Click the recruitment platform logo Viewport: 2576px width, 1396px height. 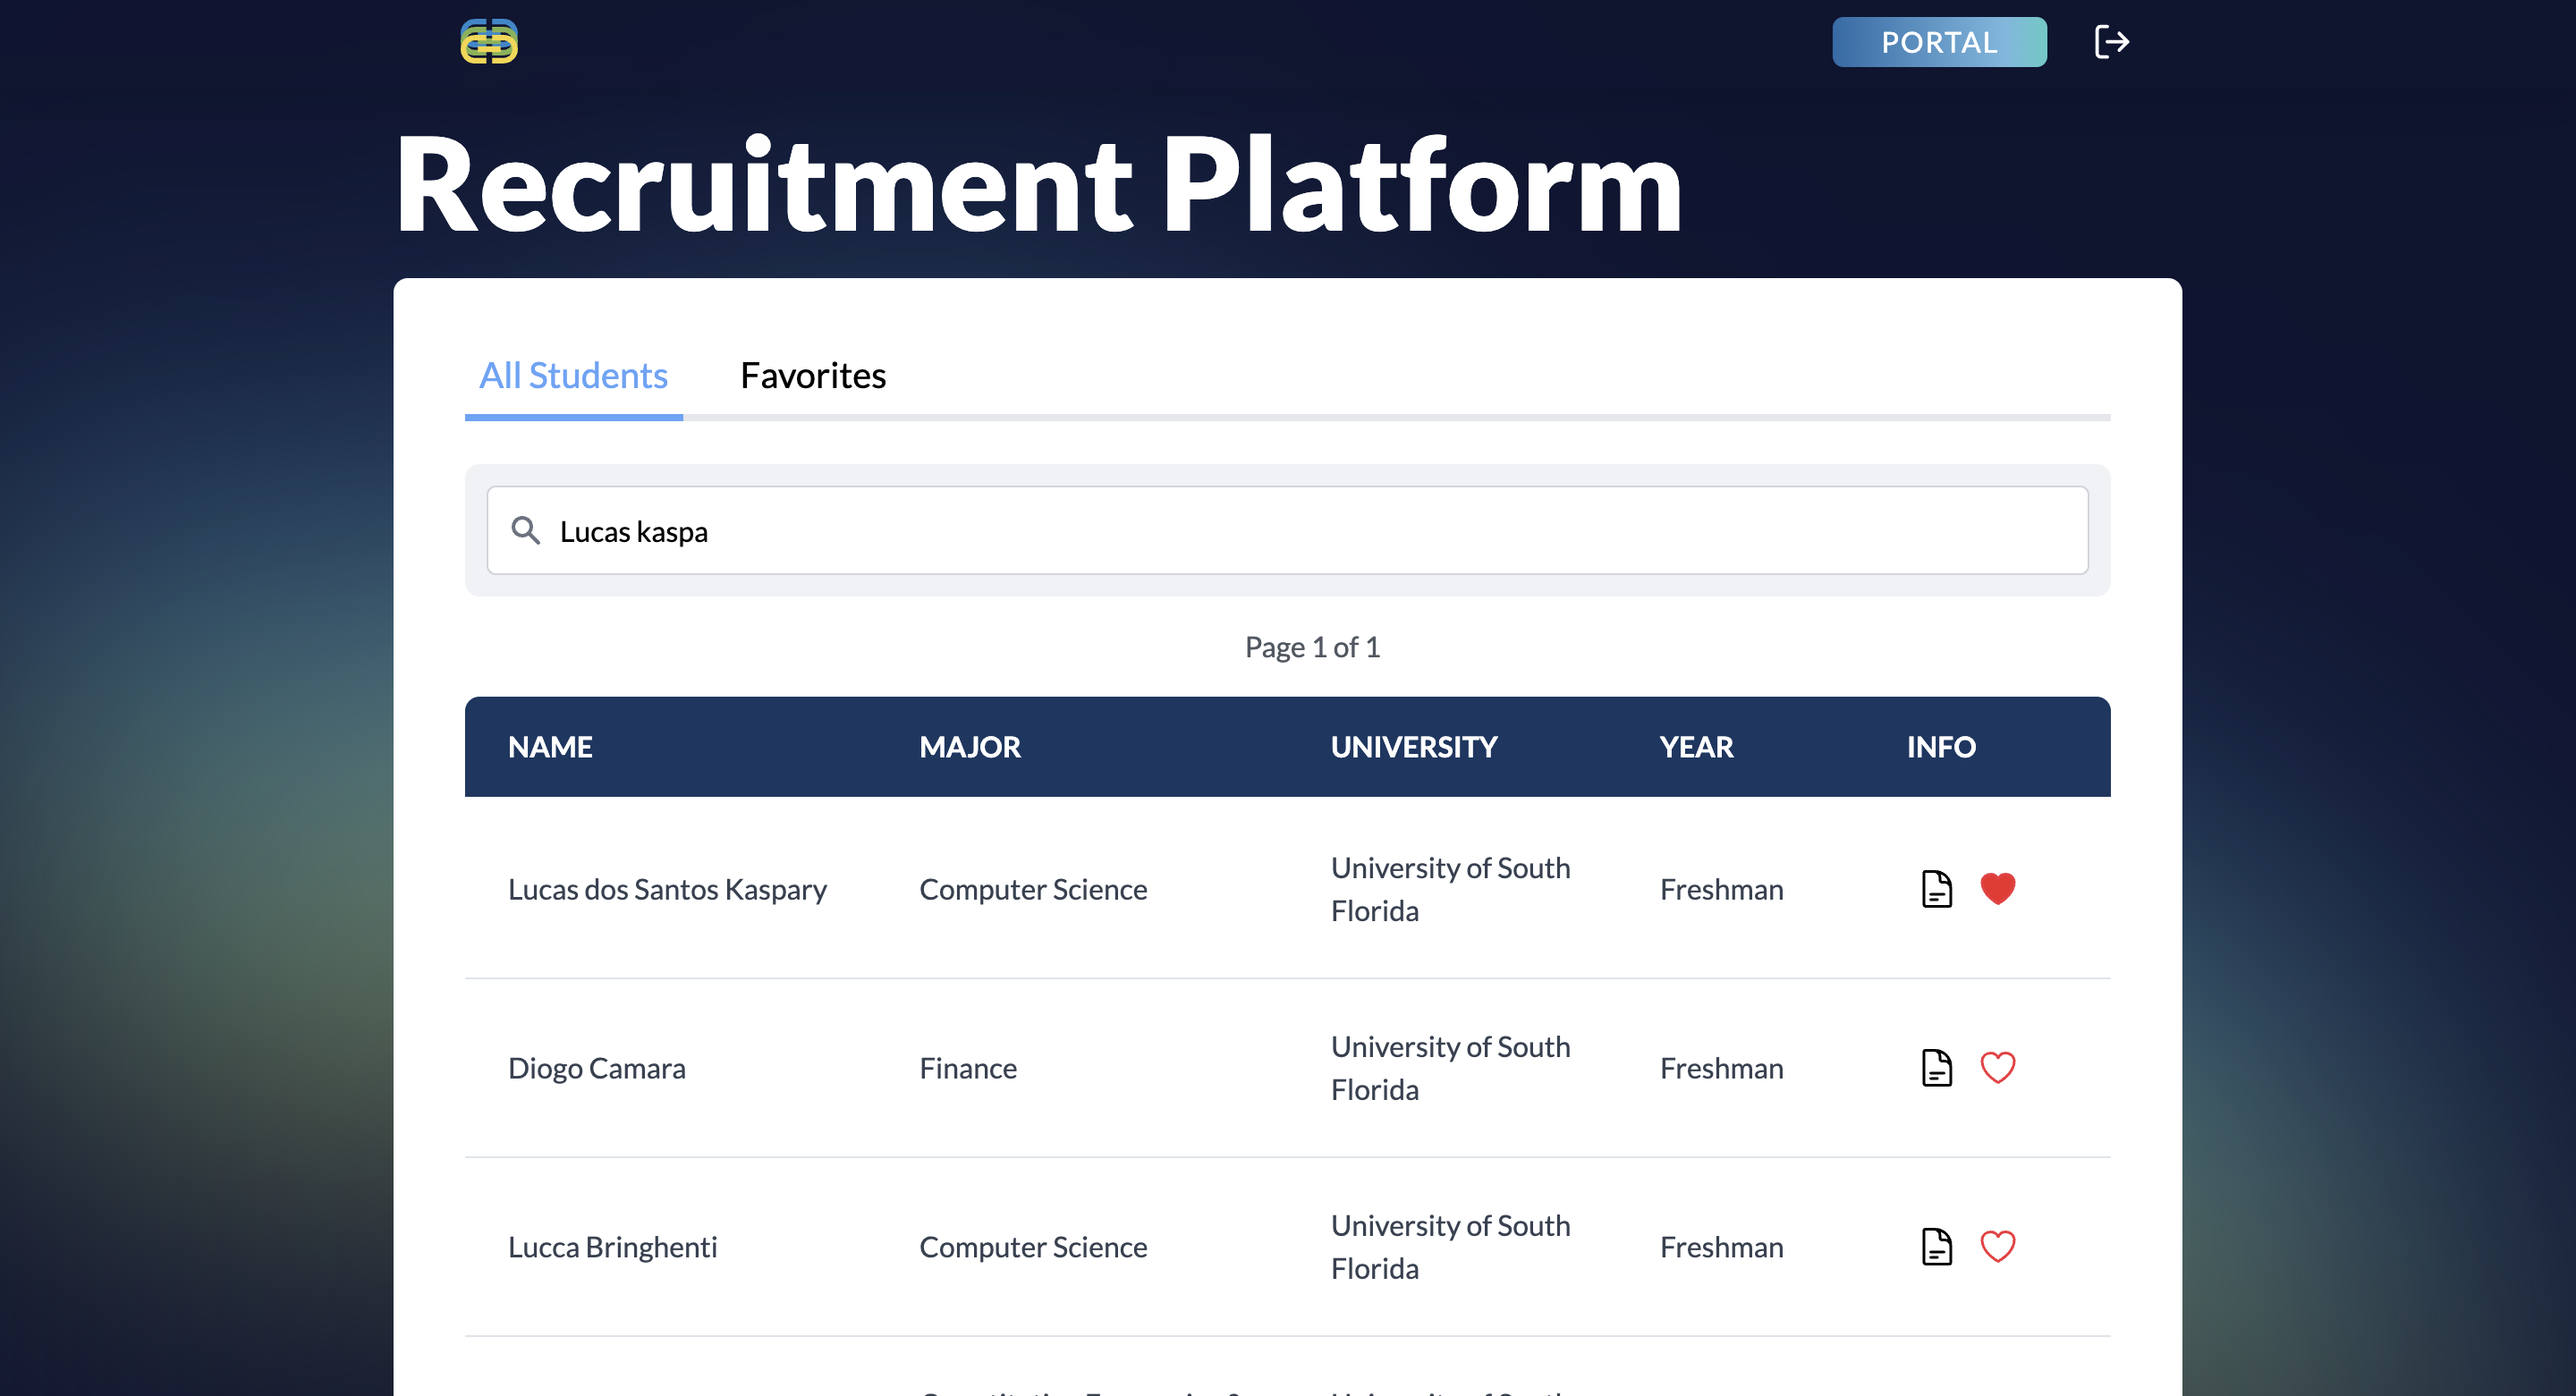coord(488,42)
